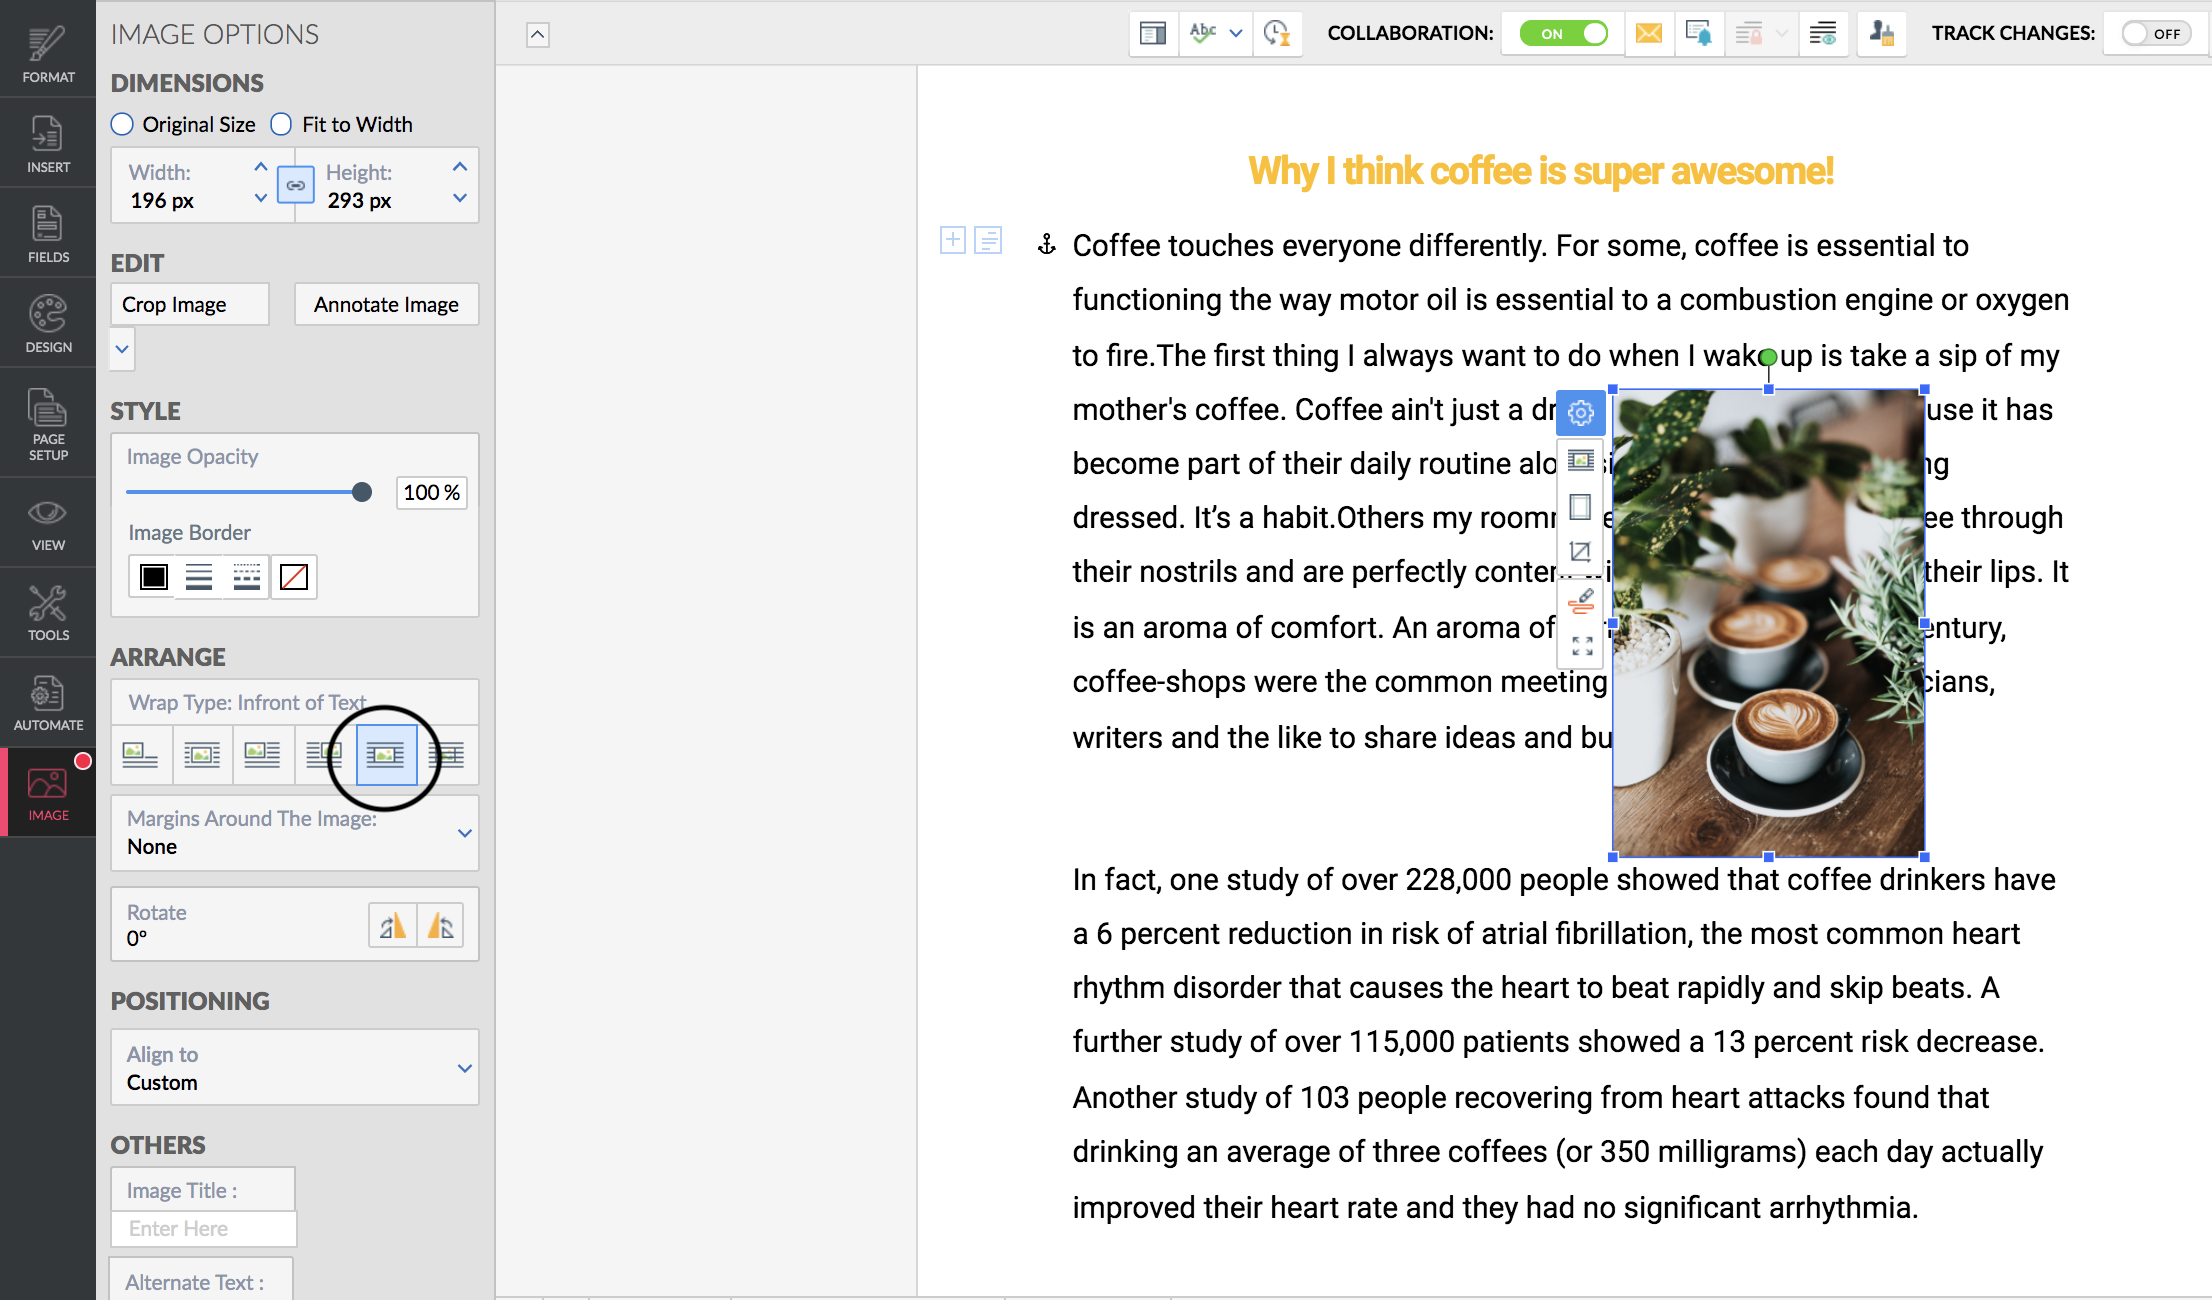The height and width of the screenshot is (1300, 2212).
Task: Open the Align to Custom dropdown
Action: tap(464, 1068)
